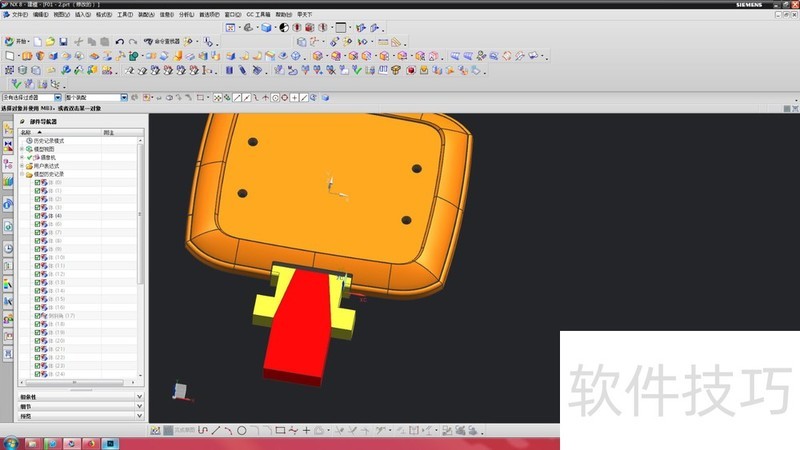Collapse the 模型历史记录 tree node
The width and height of the screenshot is (800, 450).
(x=22, y=174)
